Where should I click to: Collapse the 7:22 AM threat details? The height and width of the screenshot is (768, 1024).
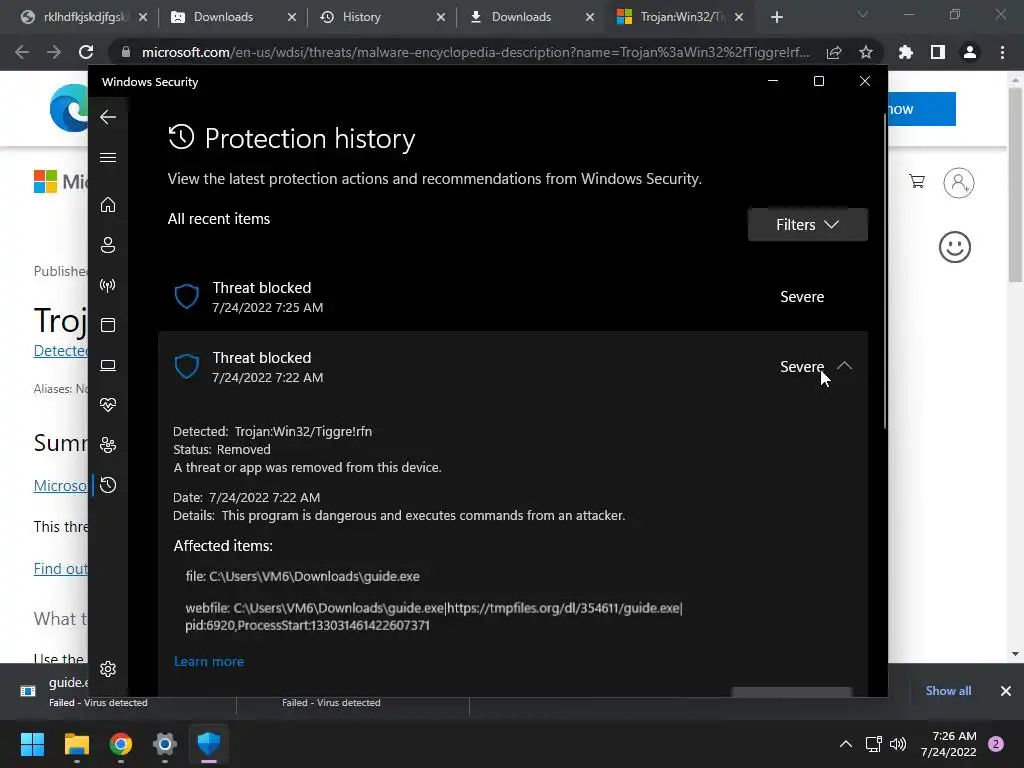pos(844,366)
